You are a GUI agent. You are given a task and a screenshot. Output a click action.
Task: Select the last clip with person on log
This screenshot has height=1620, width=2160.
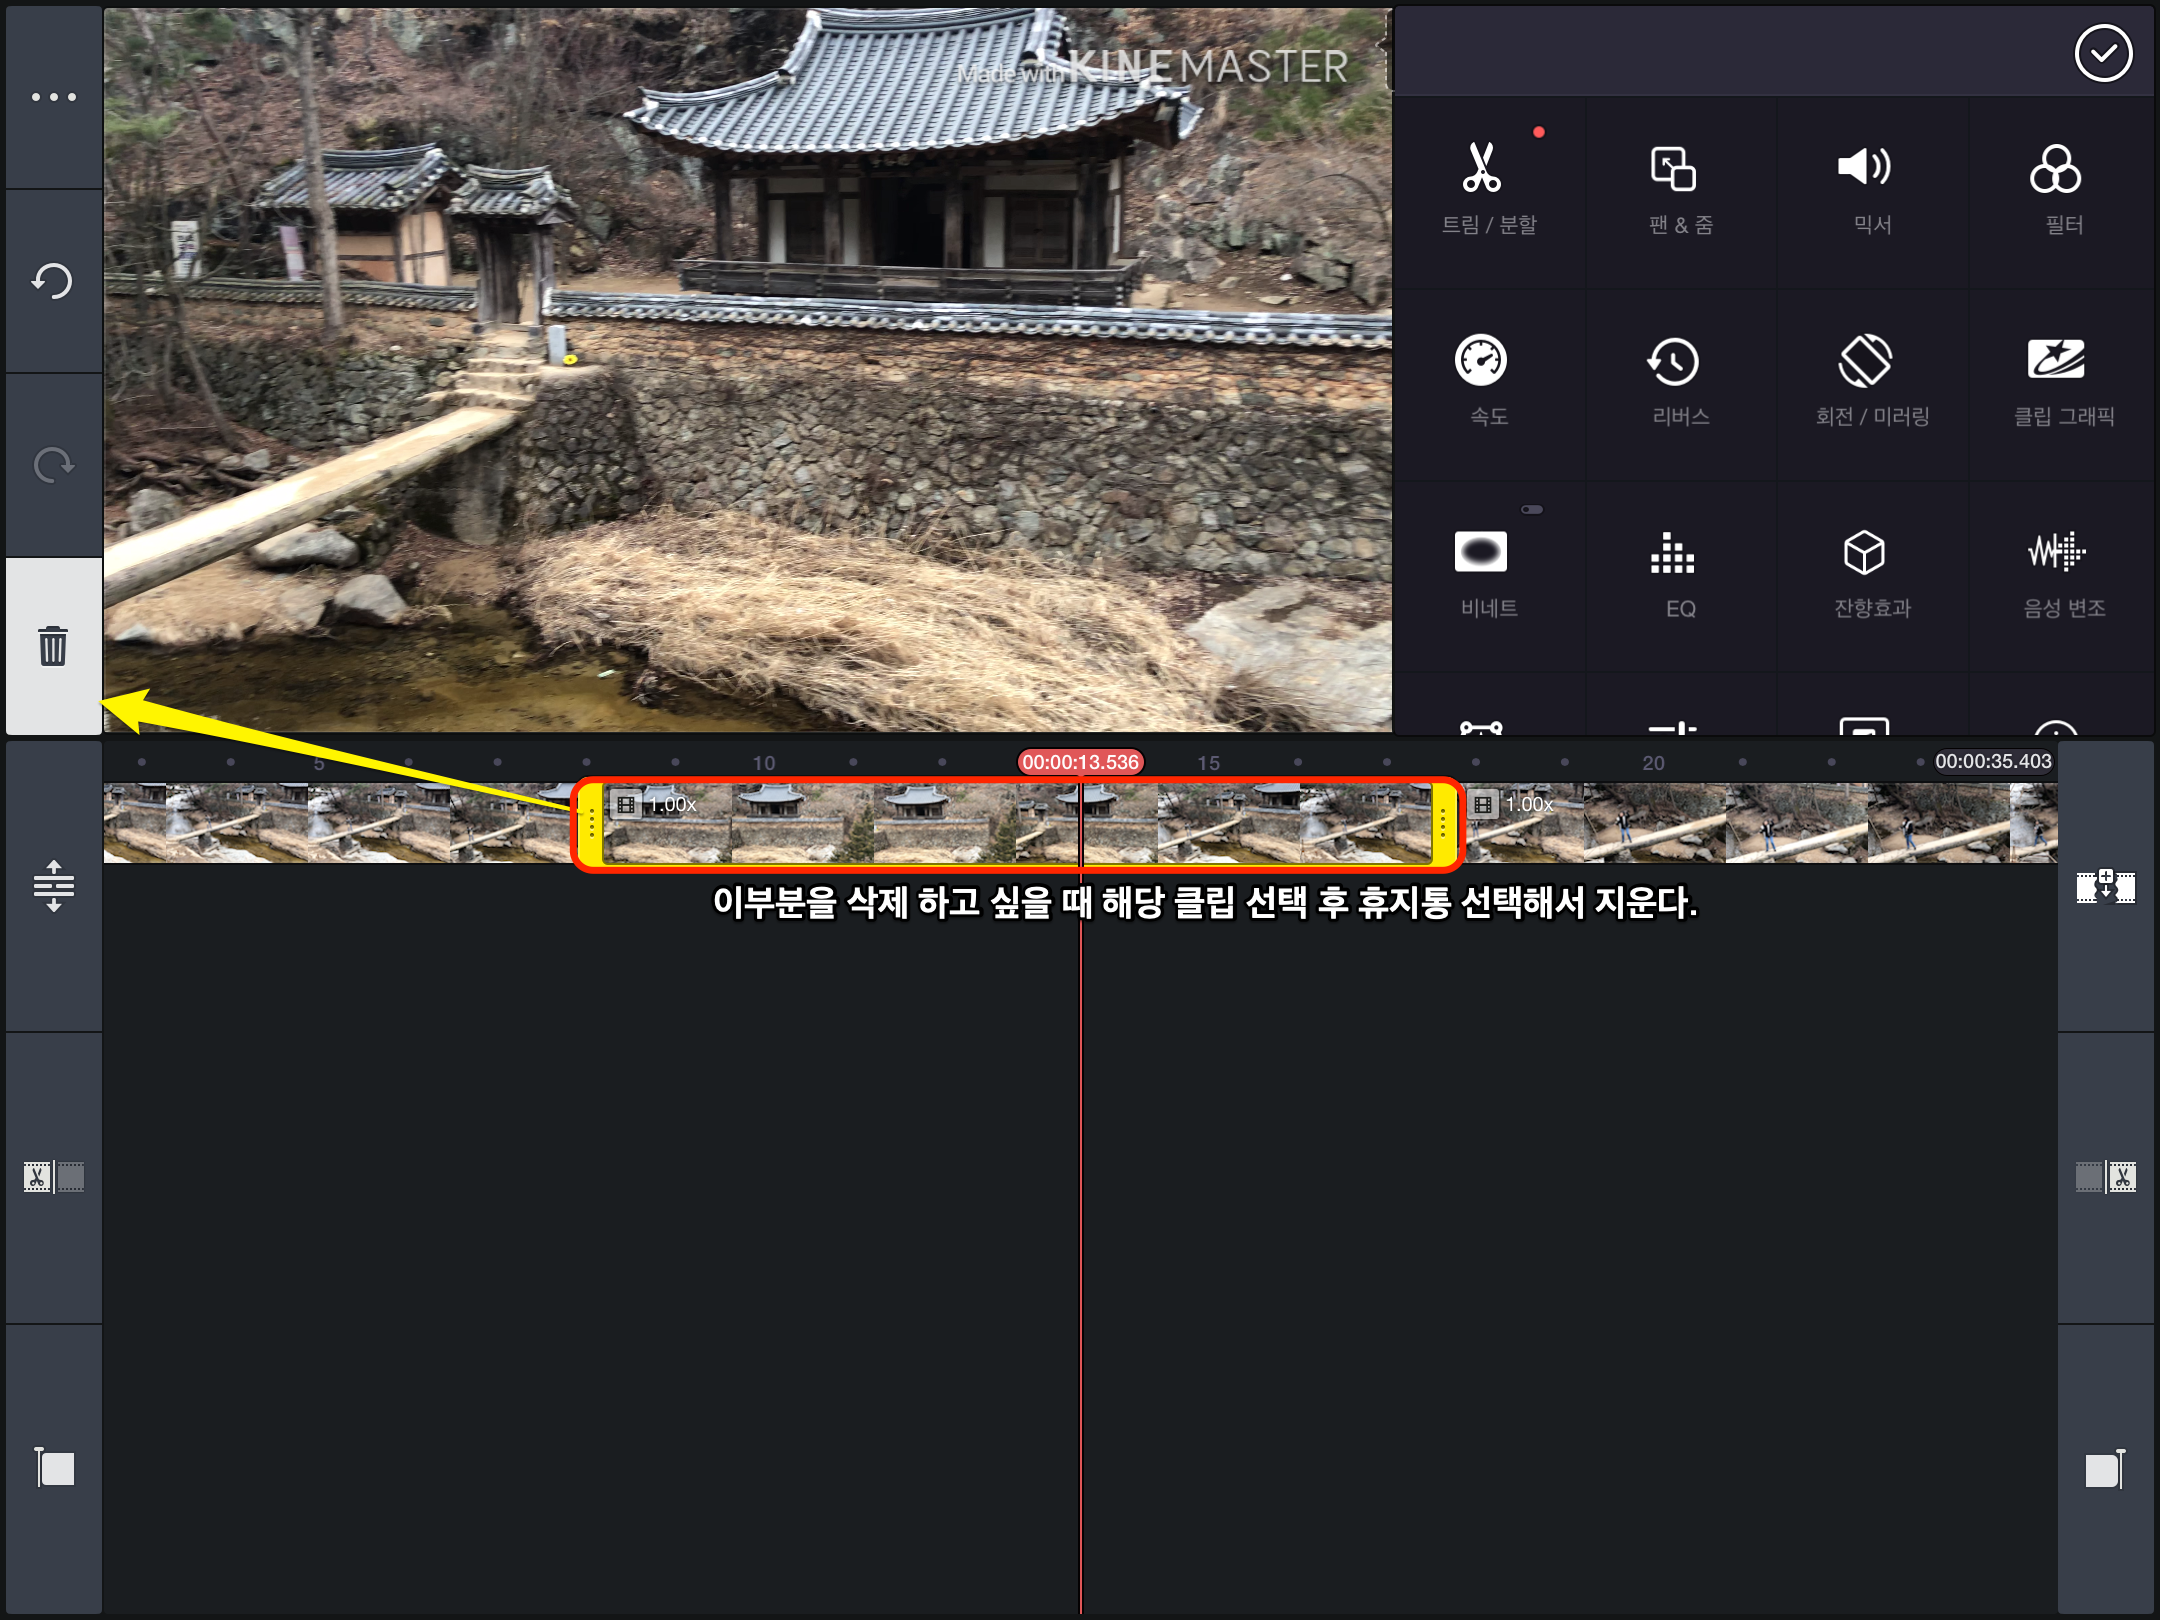(1760, 824)
